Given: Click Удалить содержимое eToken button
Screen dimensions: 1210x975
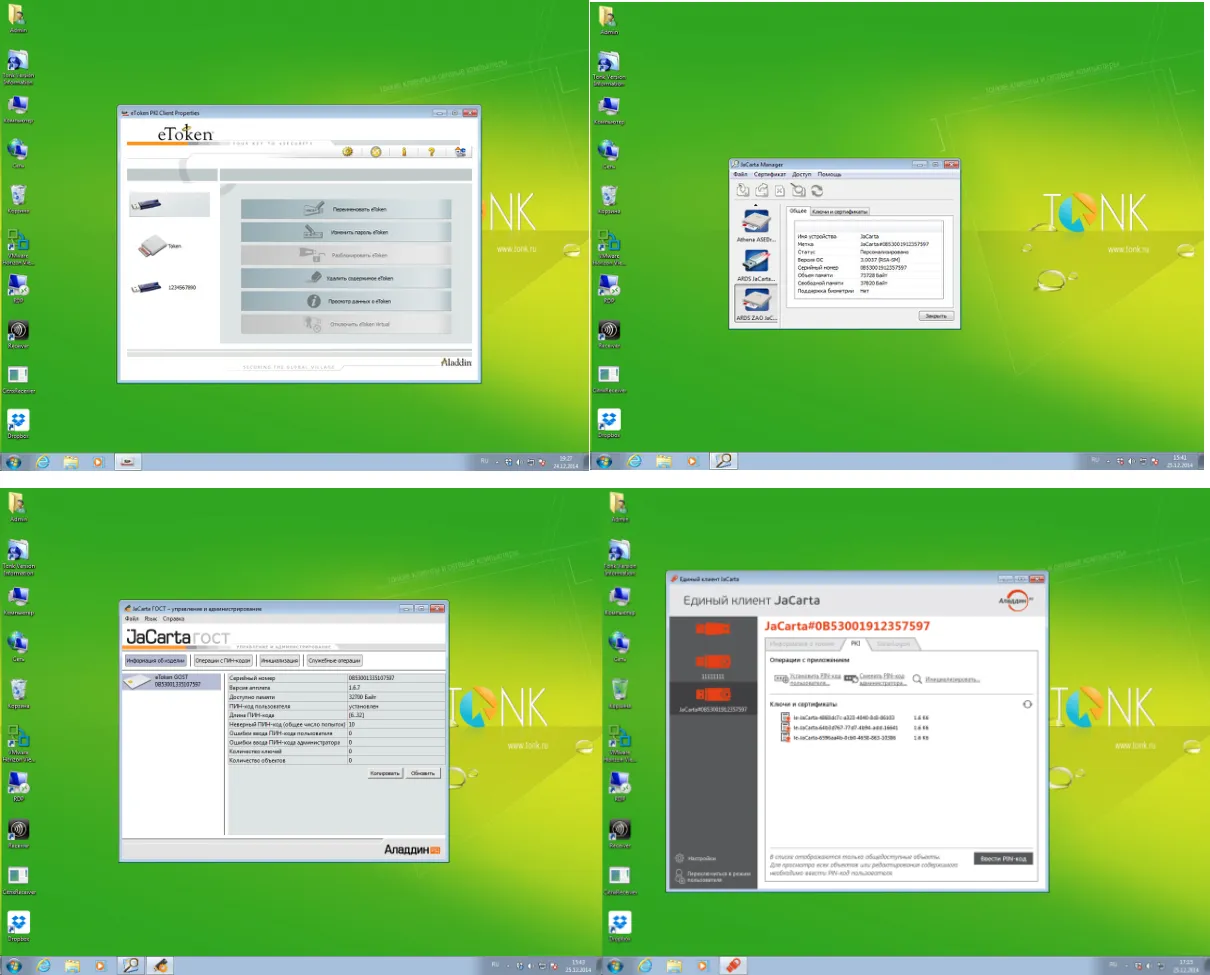Looking at the screenshot, I should coord(346,278).
